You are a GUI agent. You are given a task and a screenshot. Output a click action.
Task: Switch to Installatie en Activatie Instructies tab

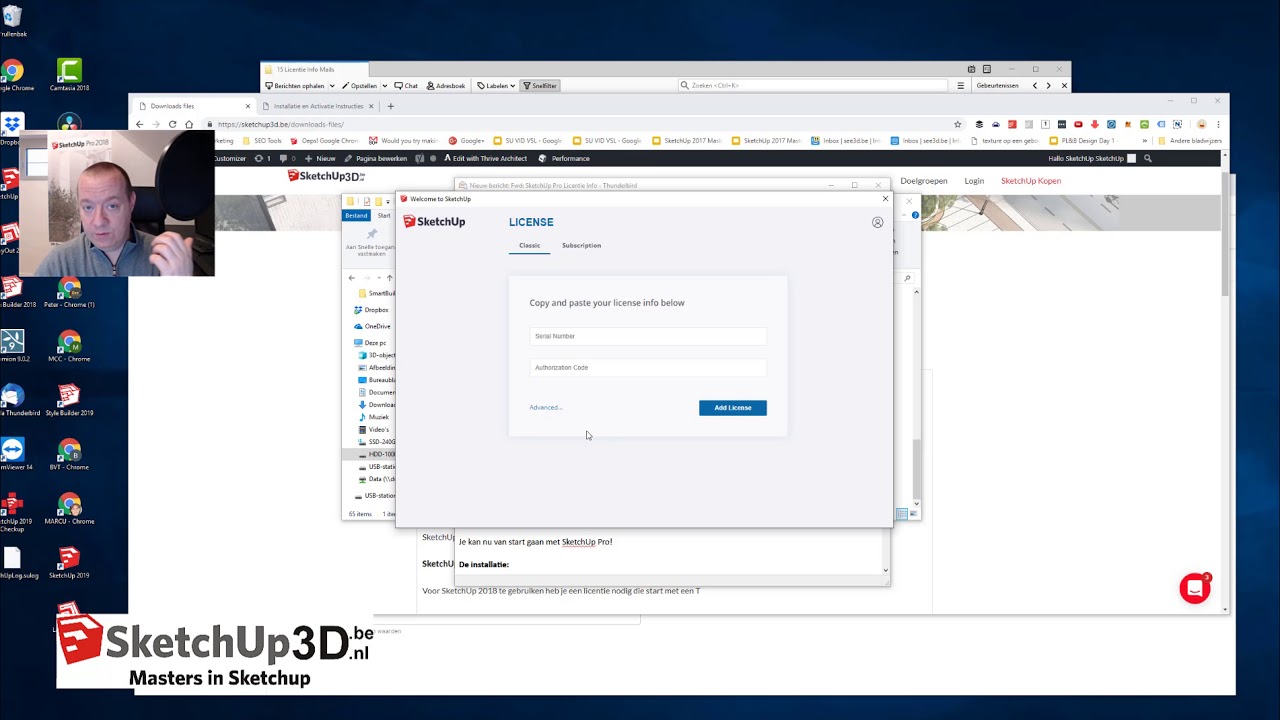pyautogui.click(x=317, y=106)
